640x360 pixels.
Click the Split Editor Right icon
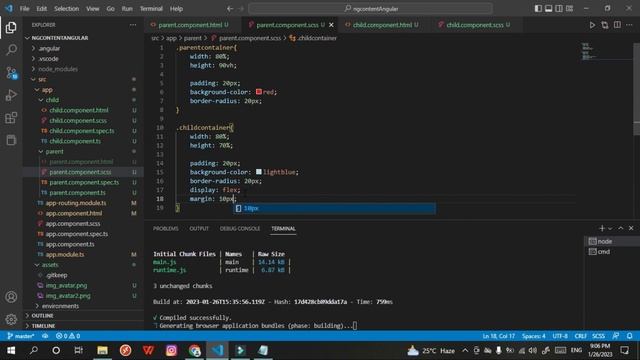click(617, 25)
